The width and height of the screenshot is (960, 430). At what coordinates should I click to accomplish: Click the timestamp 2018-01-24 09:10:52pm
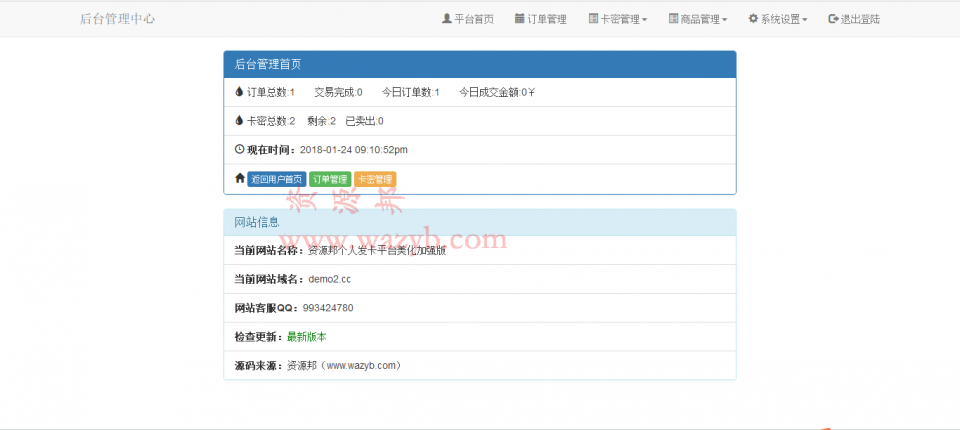click(x=354, y=149)
